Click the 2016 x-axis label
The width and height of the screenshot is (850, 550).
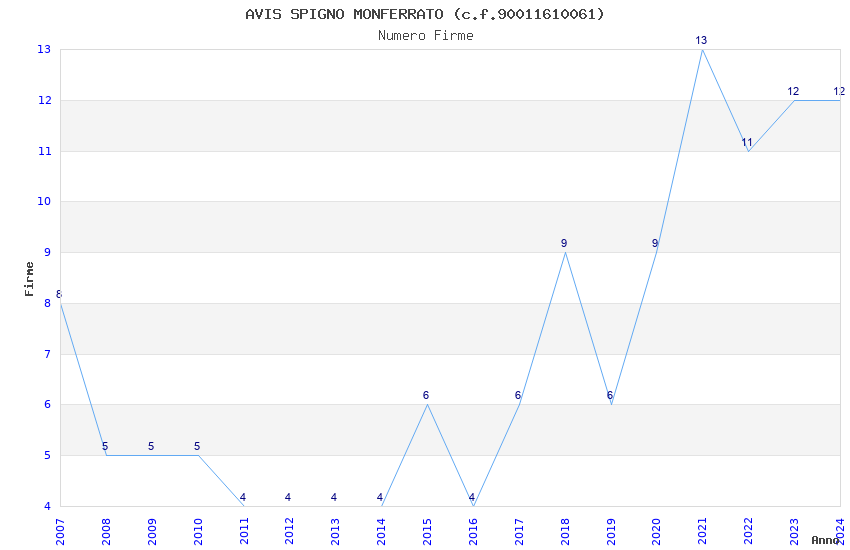[x=473, y=532]
